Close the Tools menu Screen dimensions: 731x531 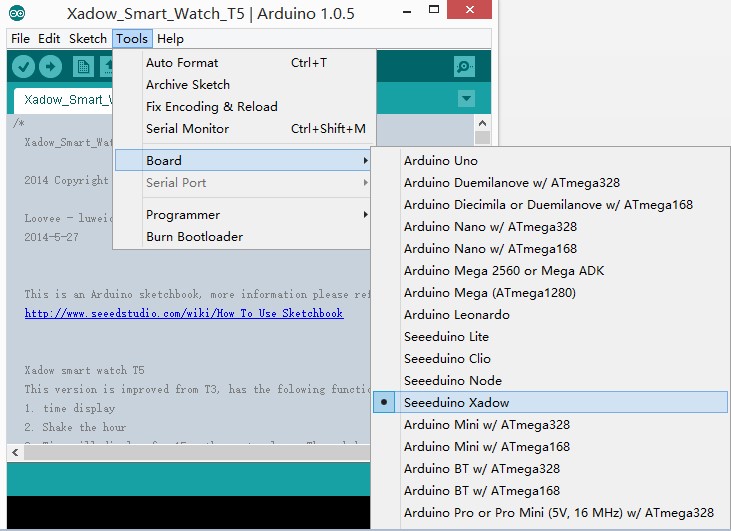pos(132,39)
